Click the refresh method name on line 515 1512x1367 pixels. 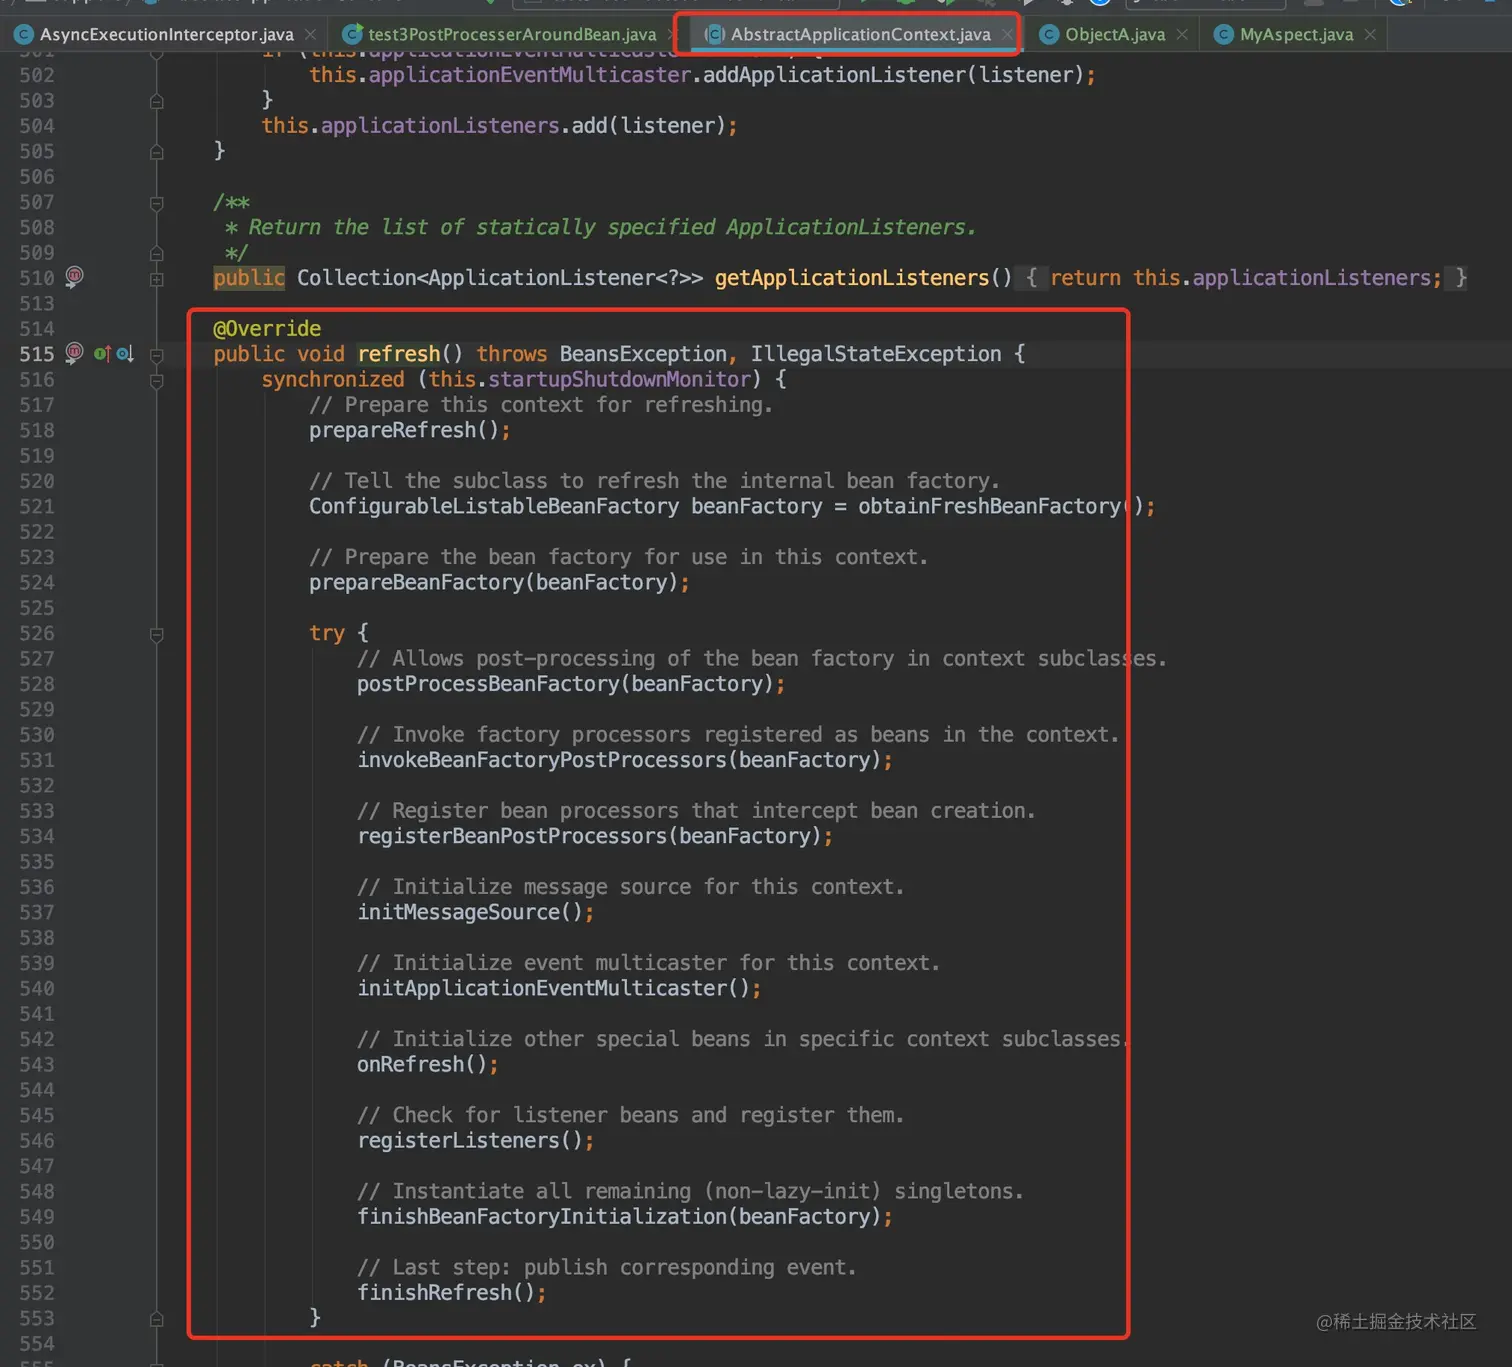[x=399, y=354]
